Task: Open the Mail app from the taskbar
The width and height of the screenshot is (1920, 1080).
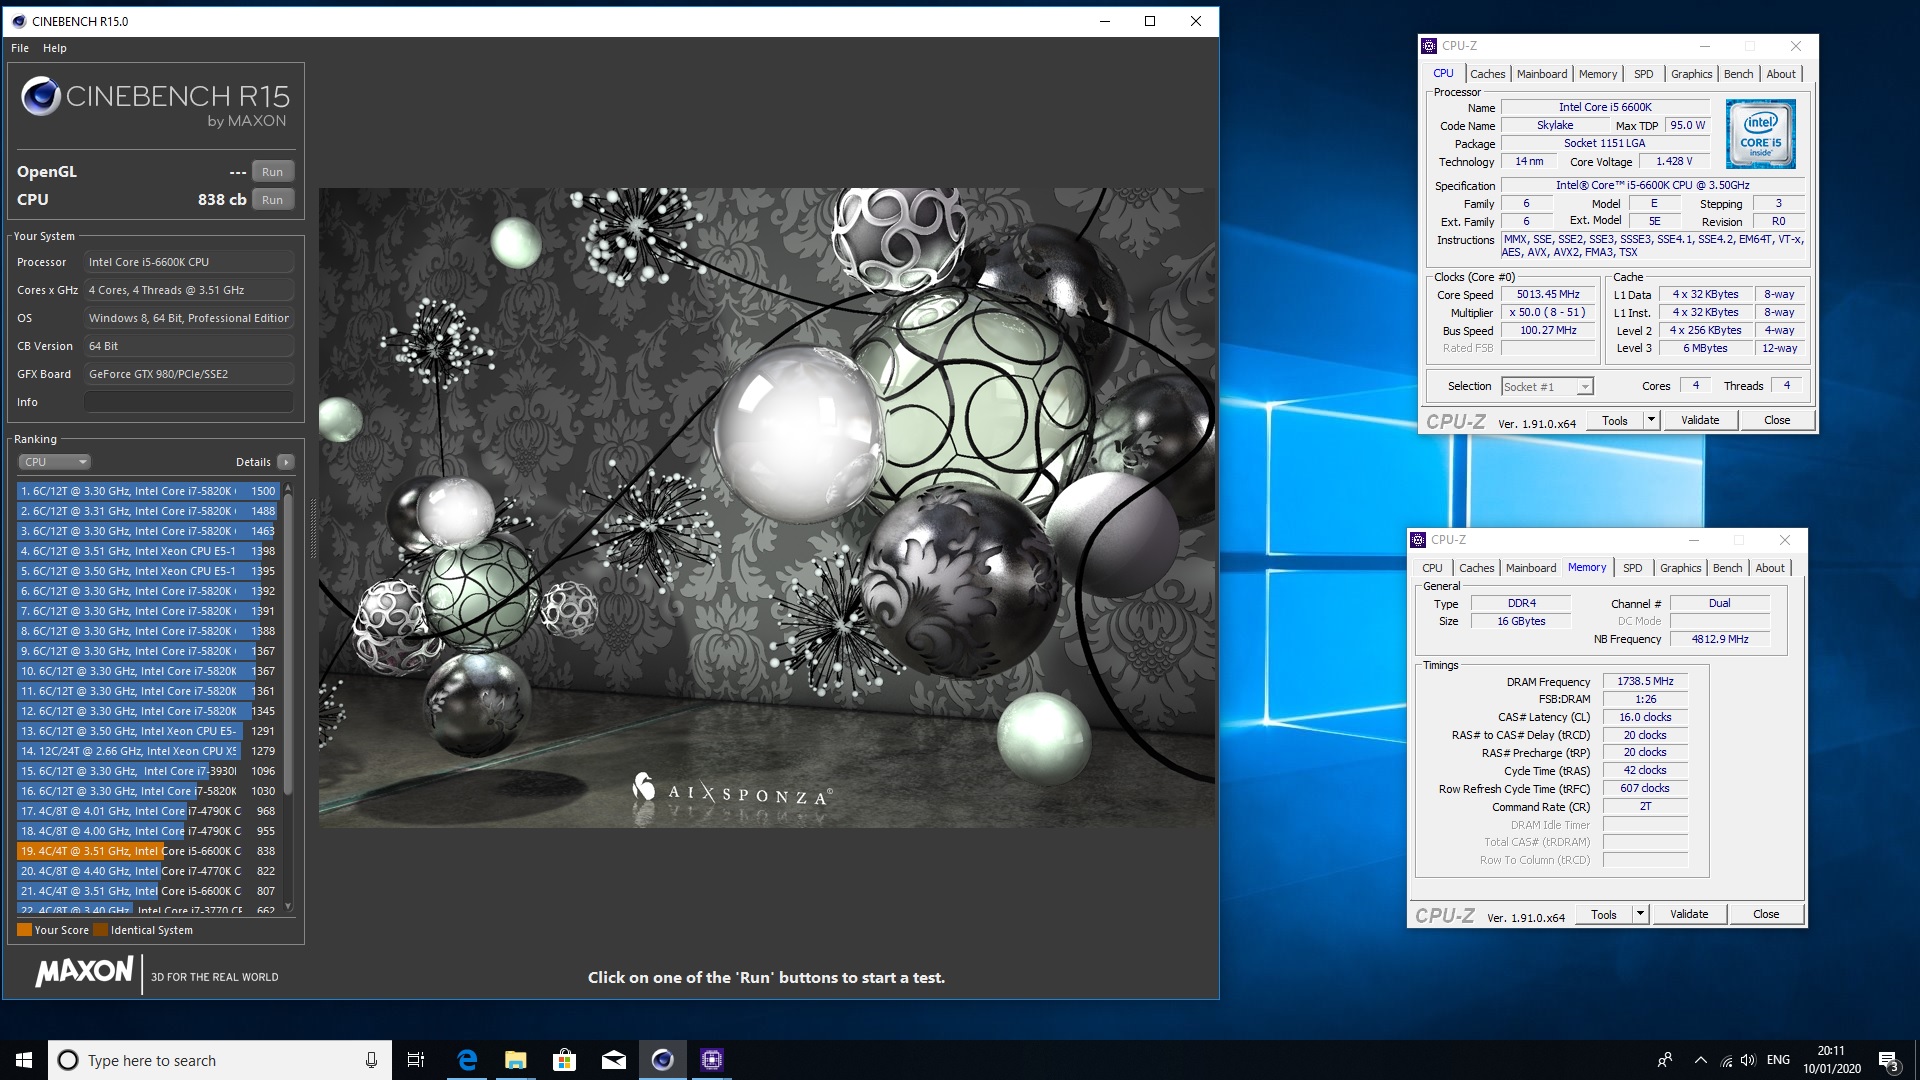Action: click(614, 1060)
